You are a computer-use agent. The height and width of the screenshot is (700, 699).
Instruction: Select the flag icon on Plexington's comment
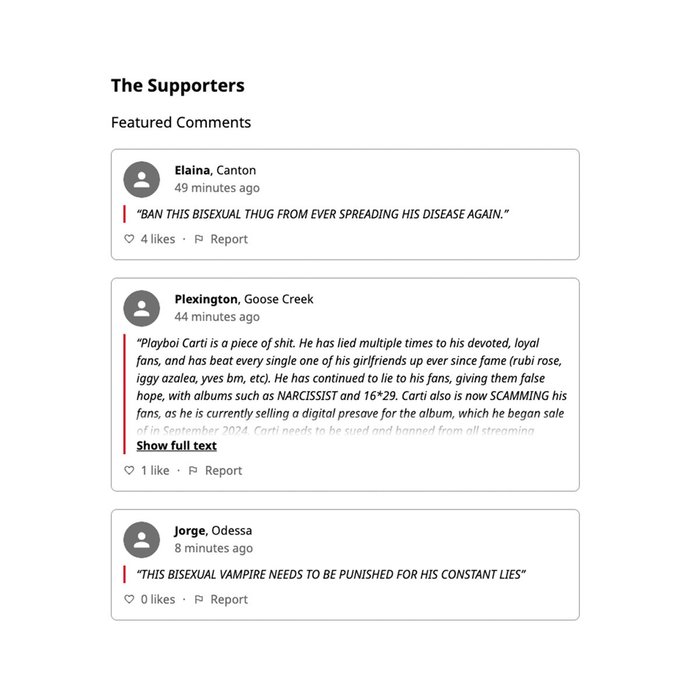(193, 470)
